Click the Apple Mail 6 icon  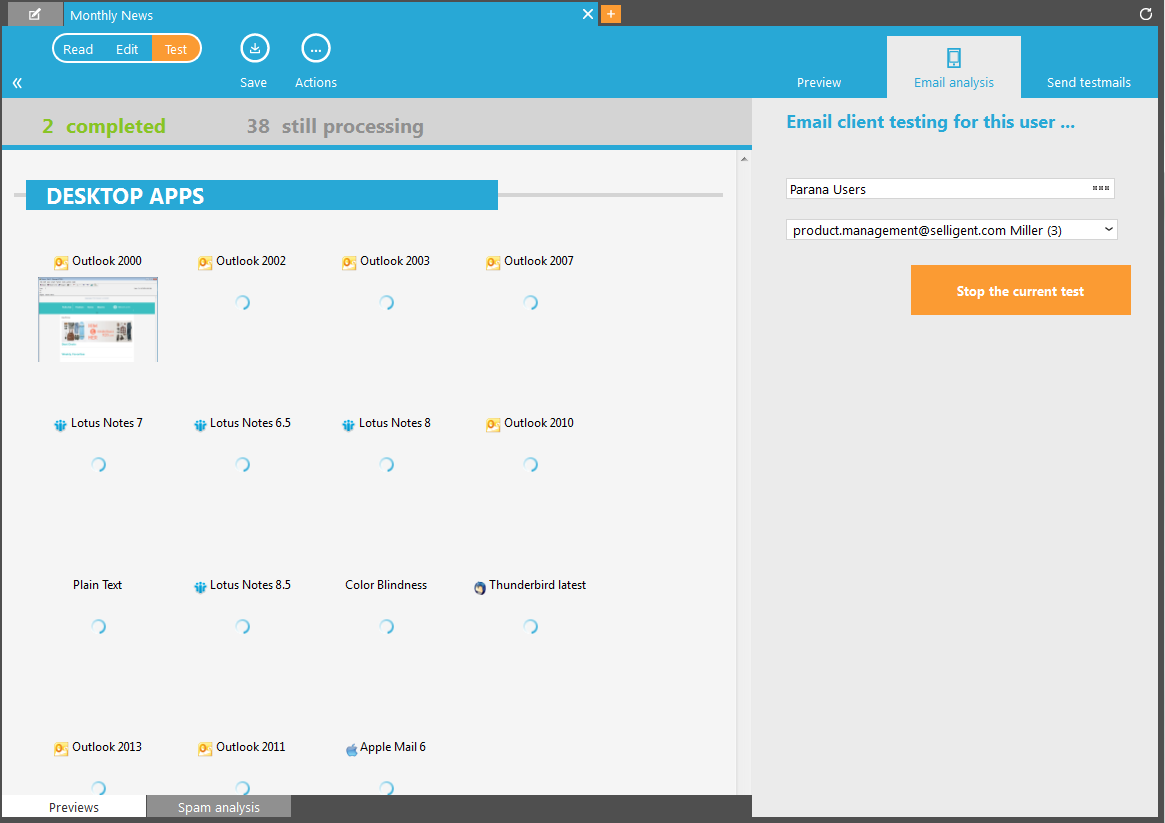(x=351, y=749)
